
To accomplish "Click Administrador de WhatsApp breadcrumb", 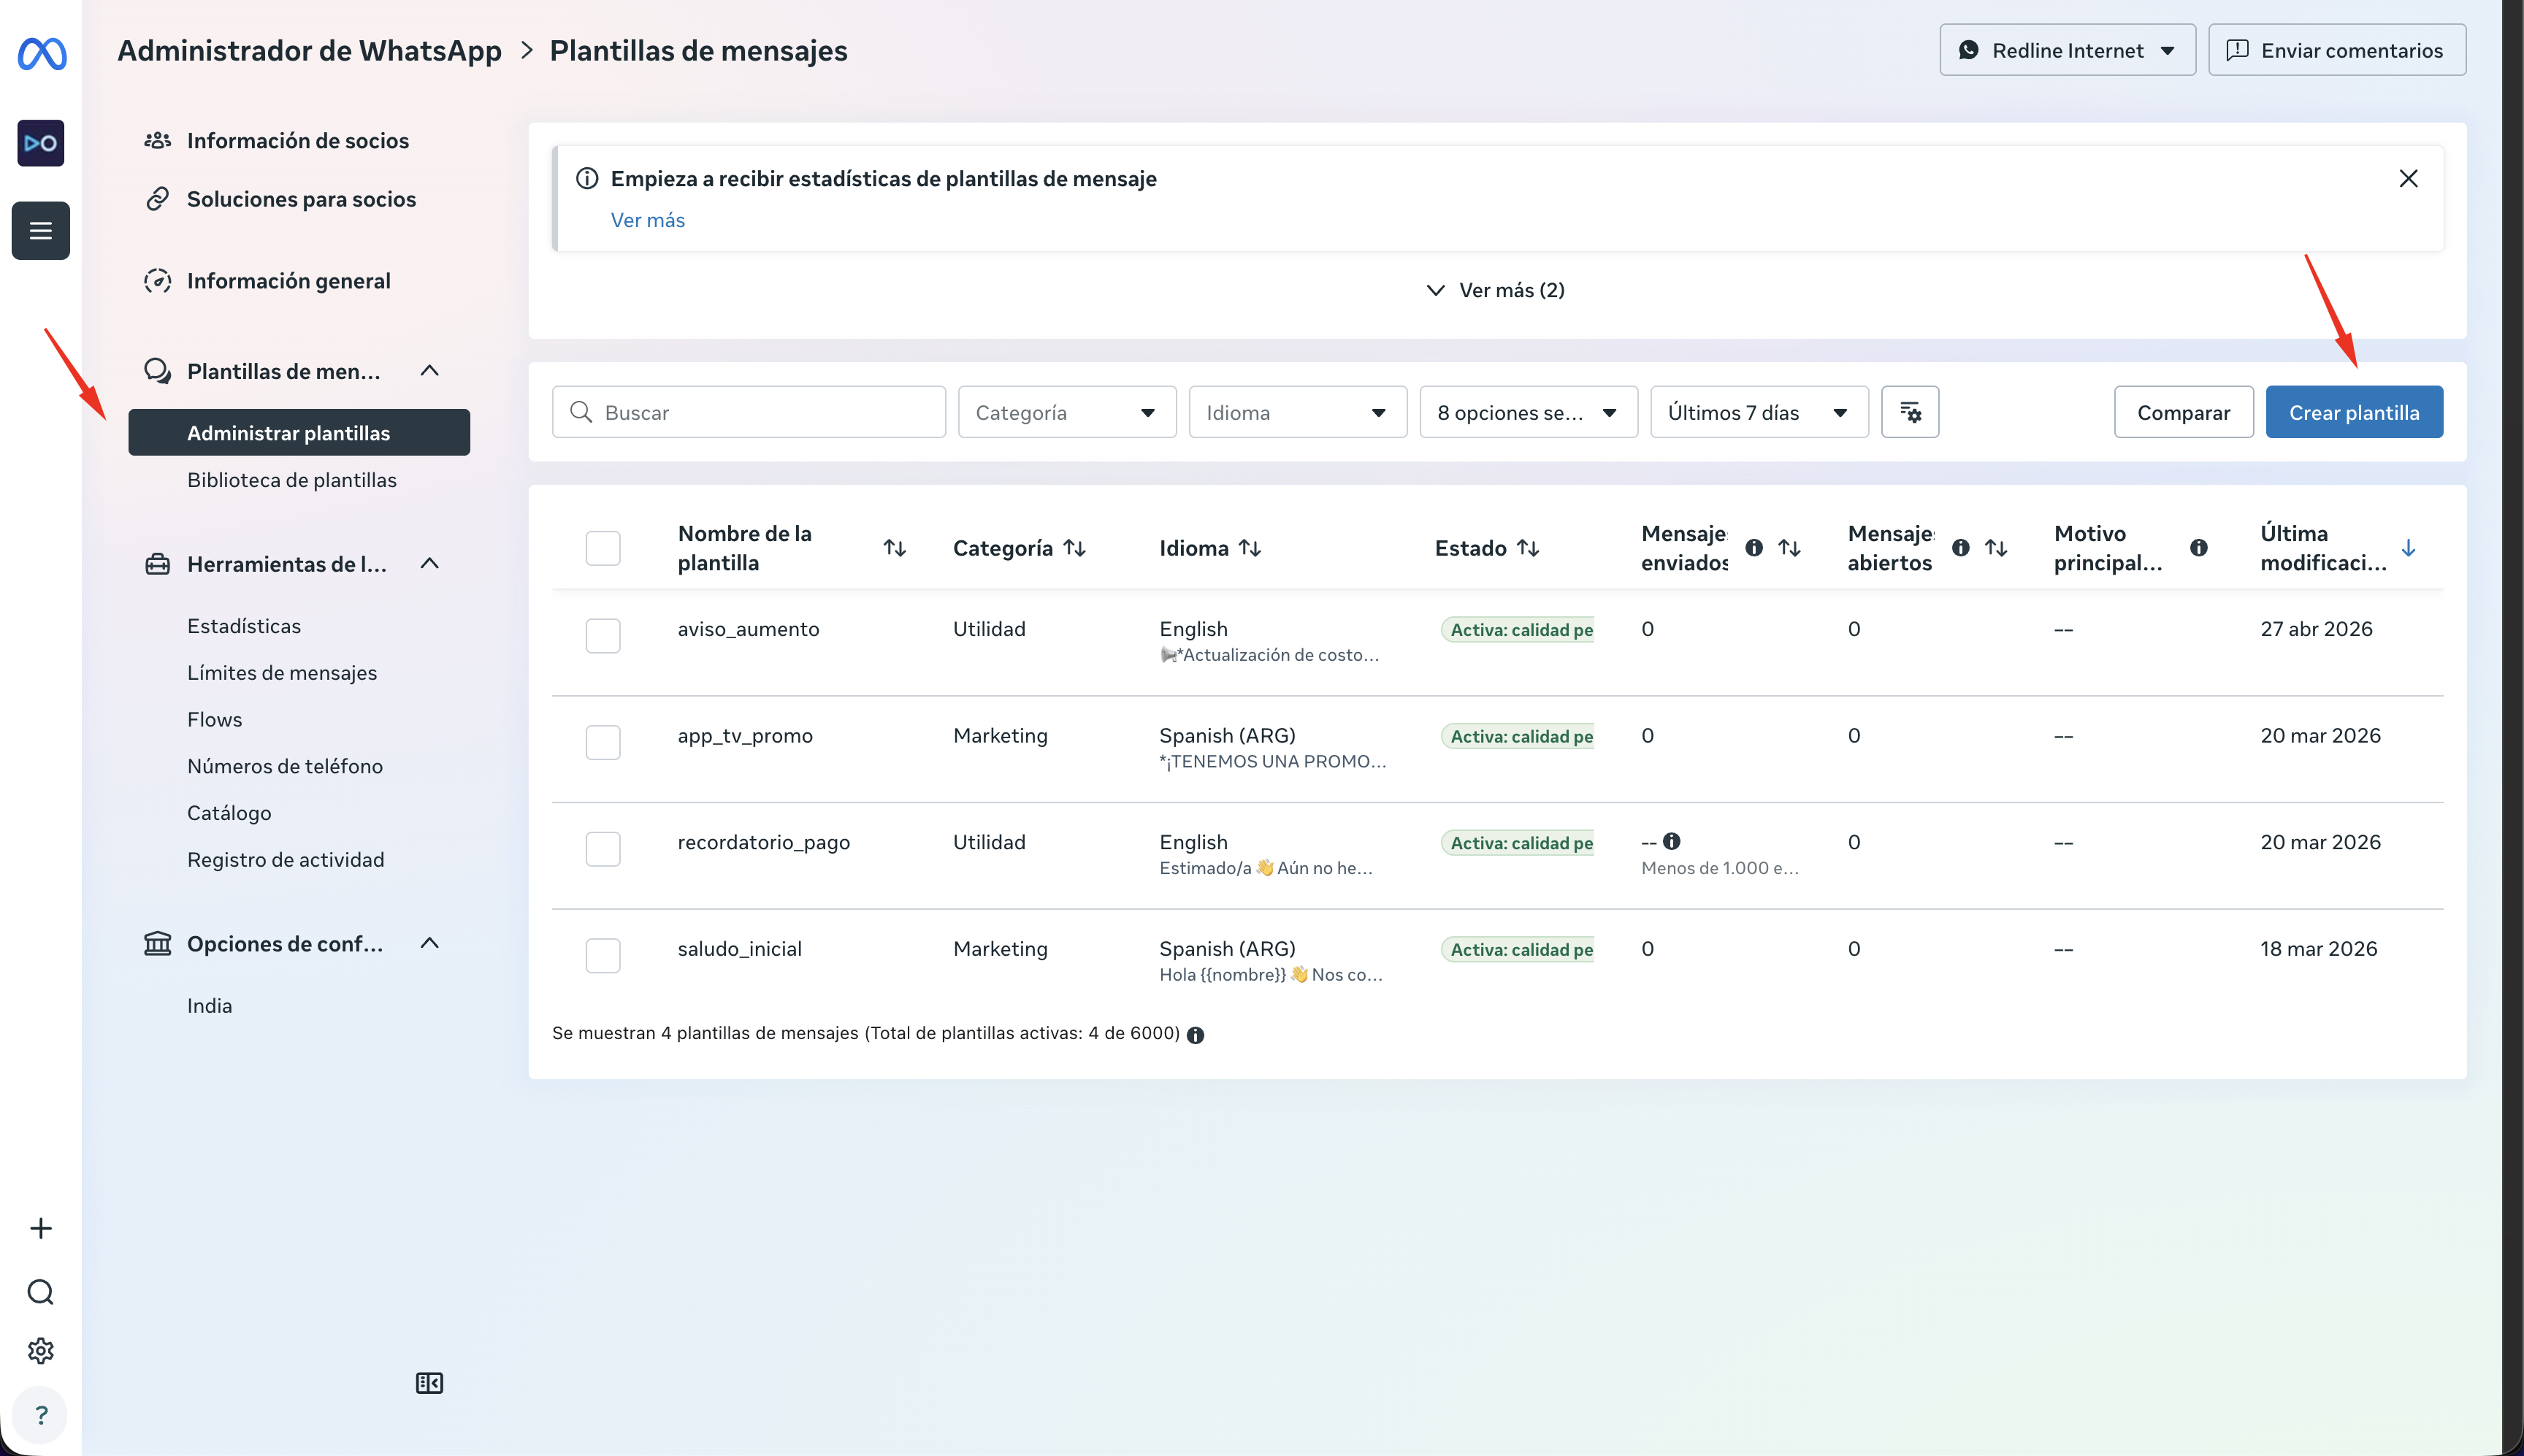I will point(309,50).
